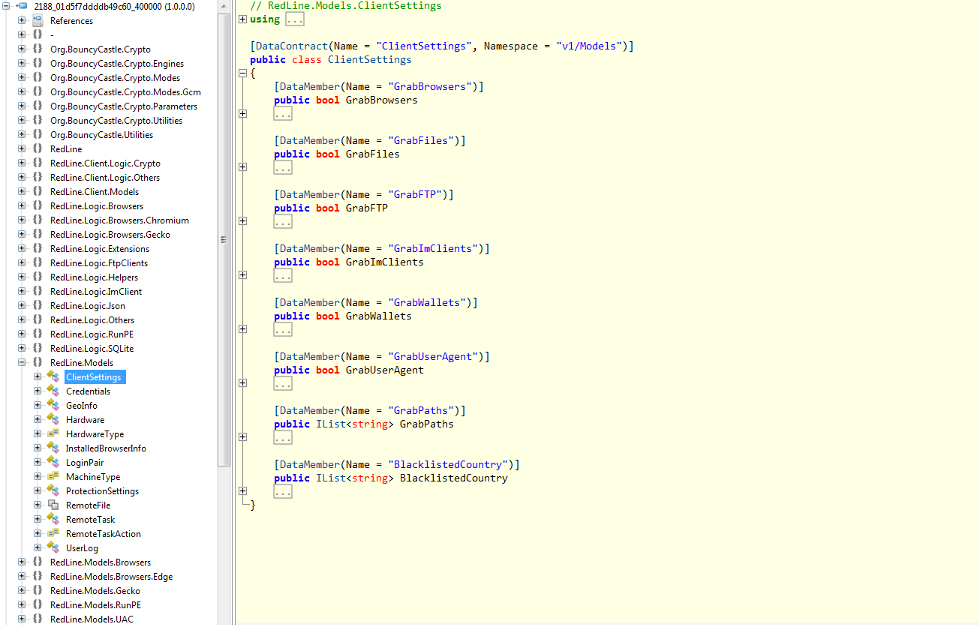Click the namespace icon beside RedLine.Models.UAC

[x=37, y=619]
